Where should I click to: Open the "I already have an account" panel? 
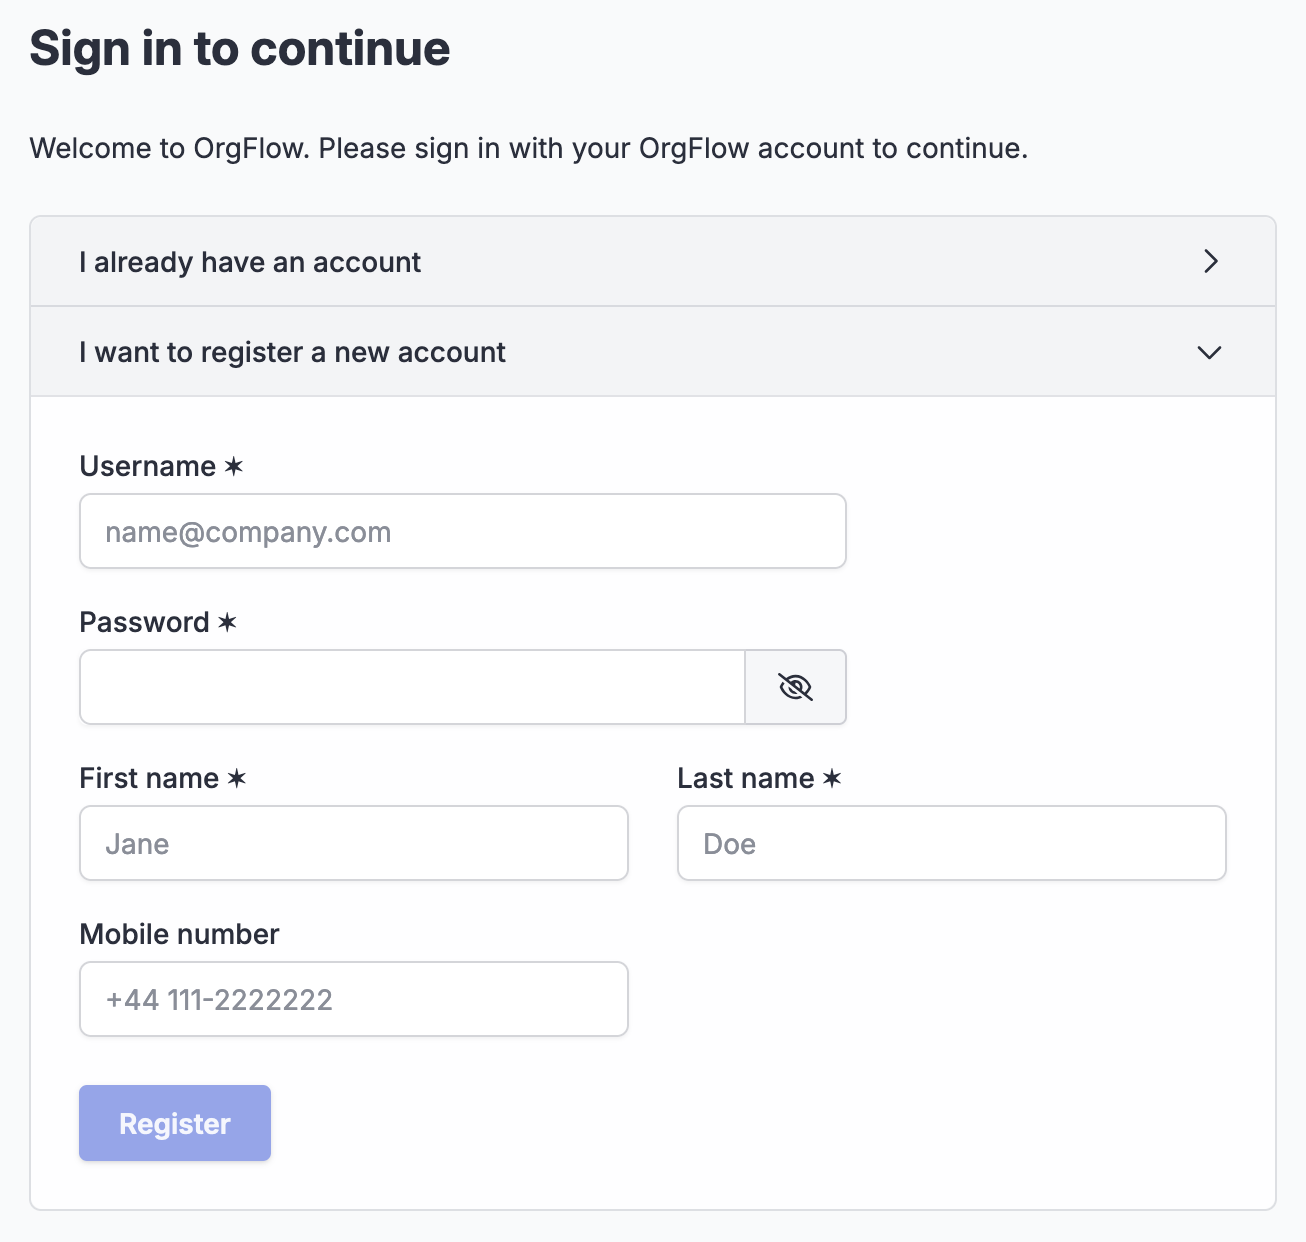pyautogui.click(x=653, y=261)
